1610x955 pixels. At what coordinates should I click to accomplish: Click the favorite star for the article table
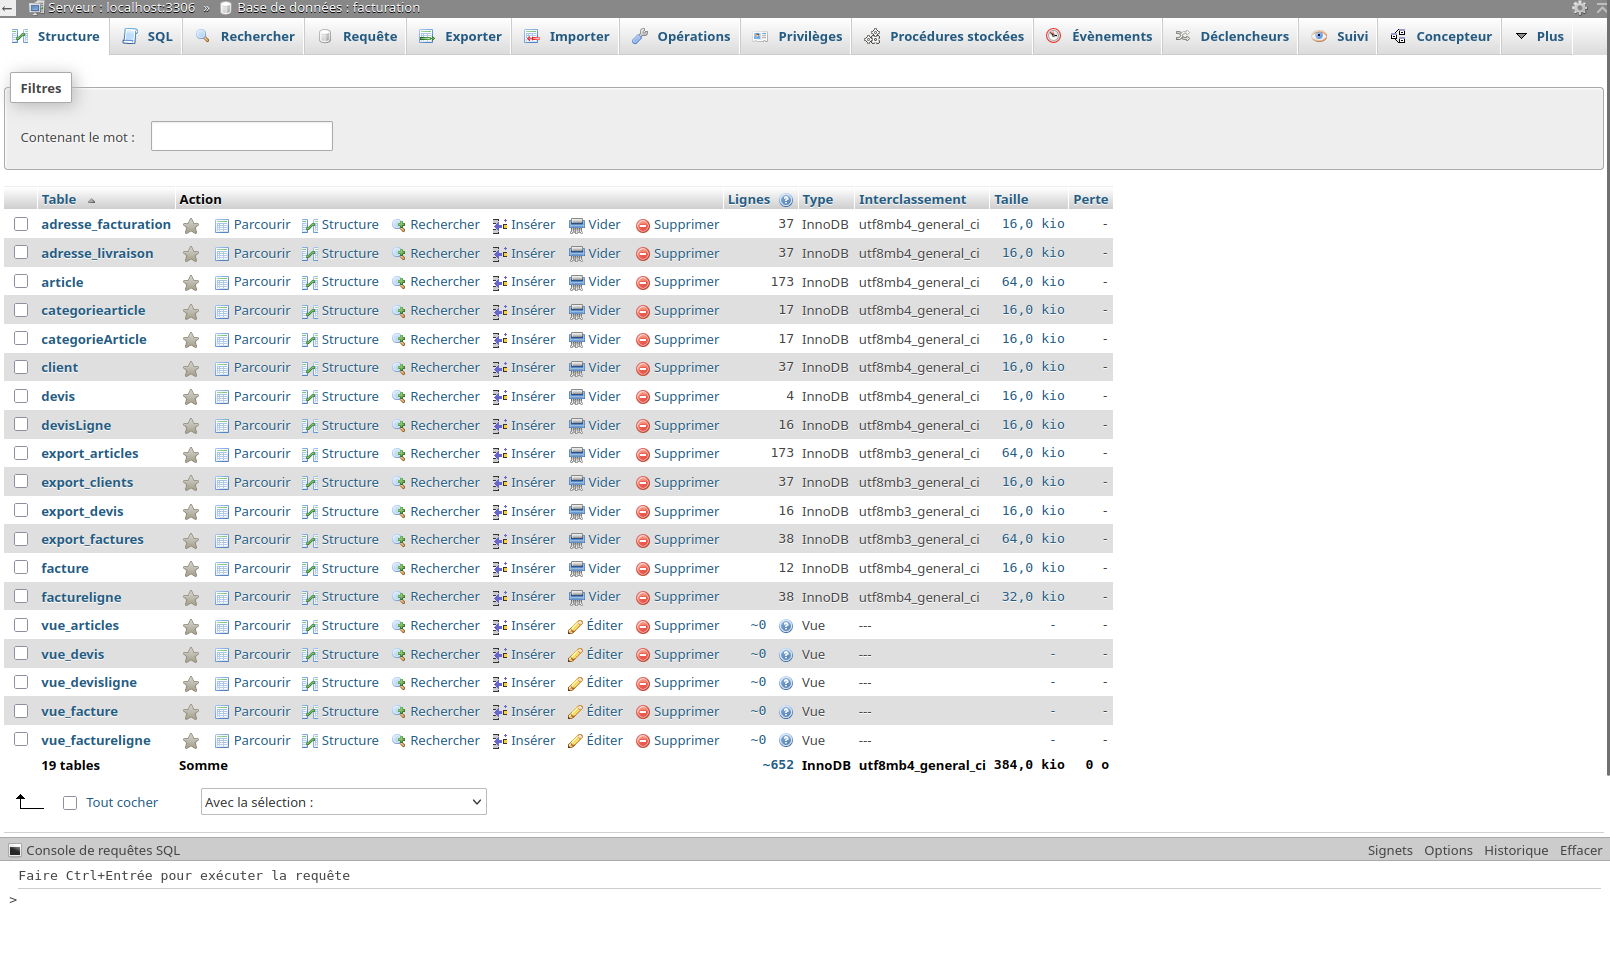[191, 283]
